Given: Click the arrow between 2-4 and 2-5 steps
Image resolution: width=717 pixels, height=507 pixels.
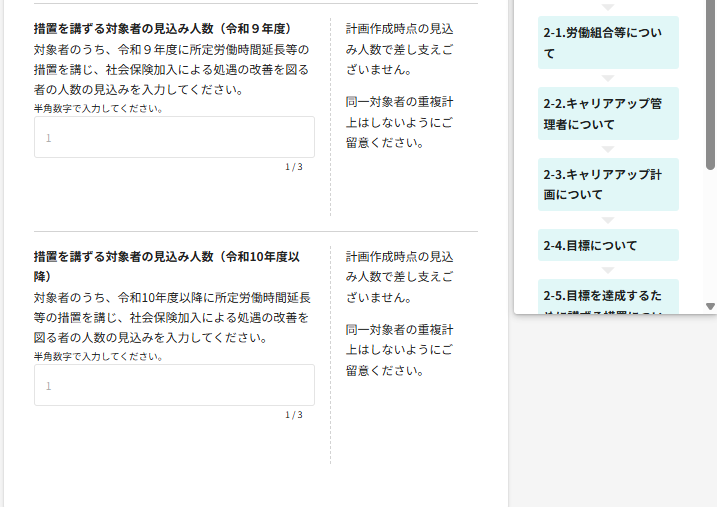Looking at the screenshot, I should click(x=608, y=270).
